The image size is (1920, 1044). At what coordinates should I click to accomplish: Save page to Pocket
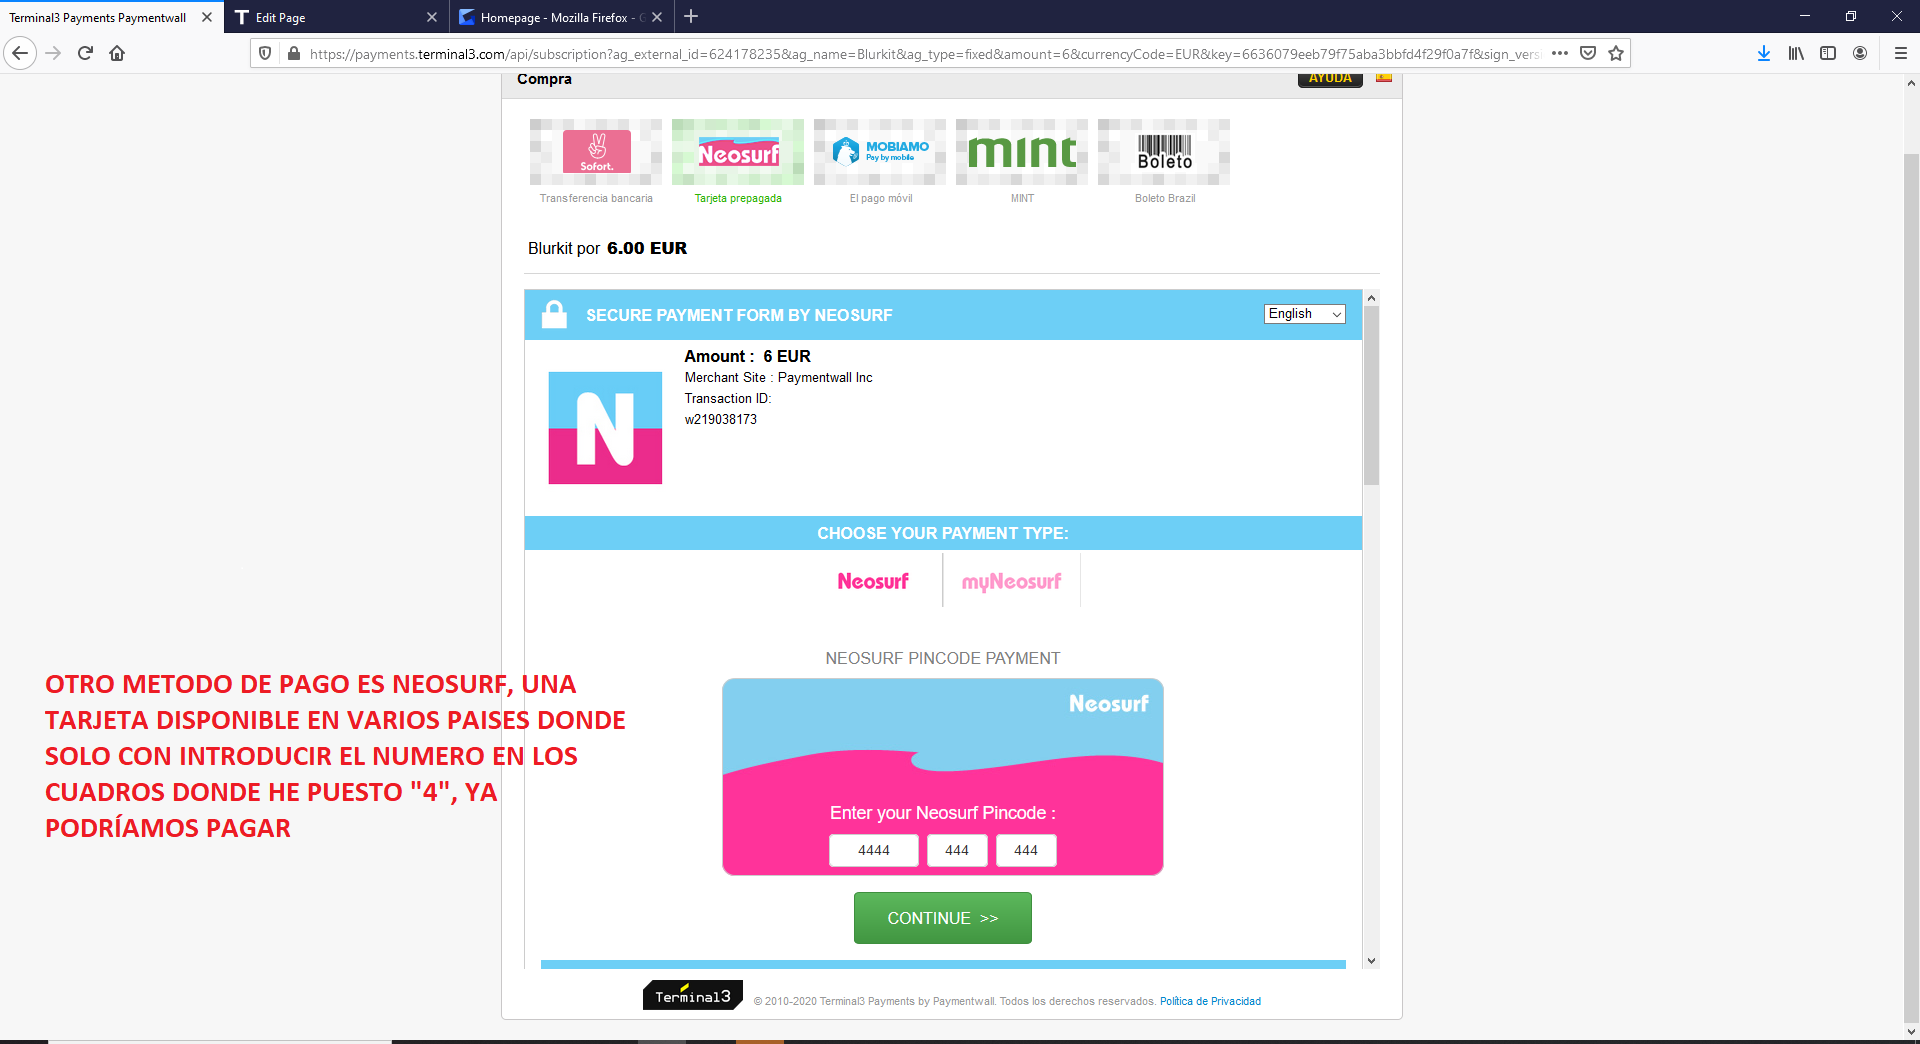tap(1588, 53)
